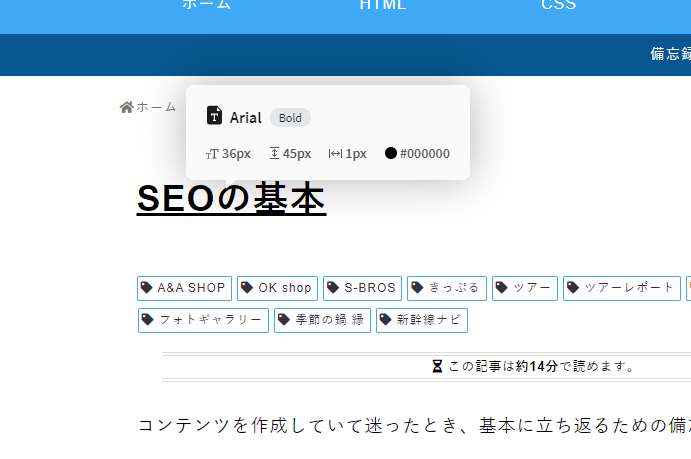Click the 備忘録 text in the dark blue bar

[x=669, y=54]
